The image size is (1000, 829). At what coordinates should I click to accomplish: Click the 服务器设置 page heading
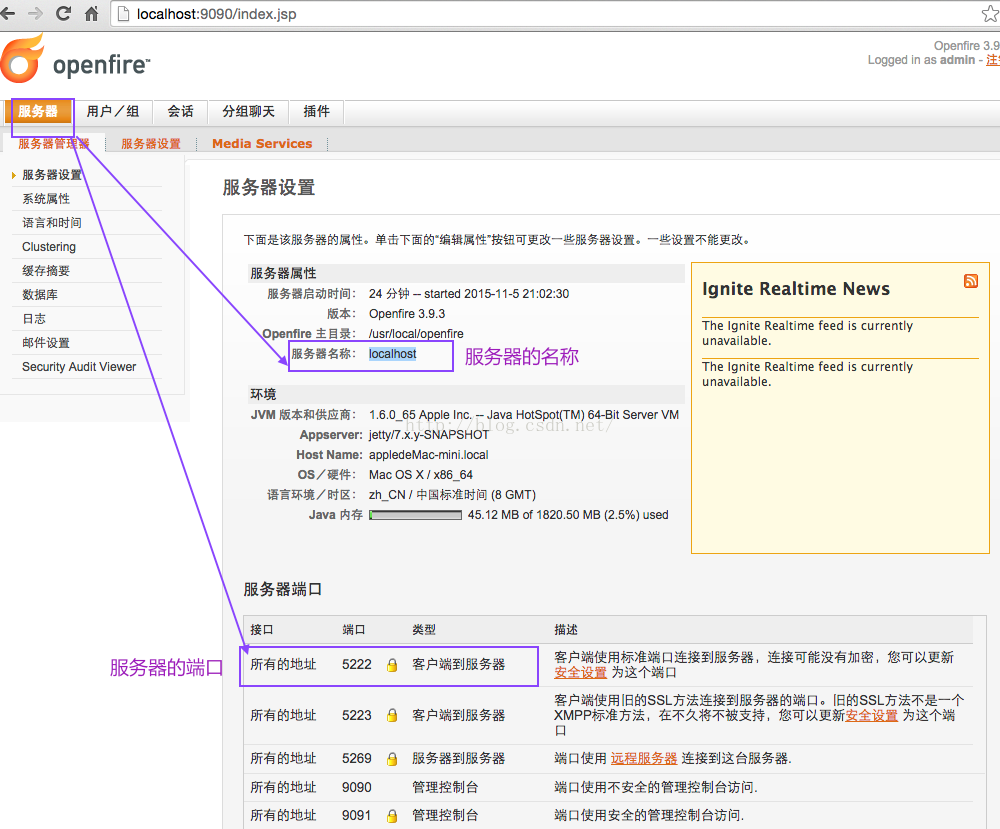tap(268, 187)
